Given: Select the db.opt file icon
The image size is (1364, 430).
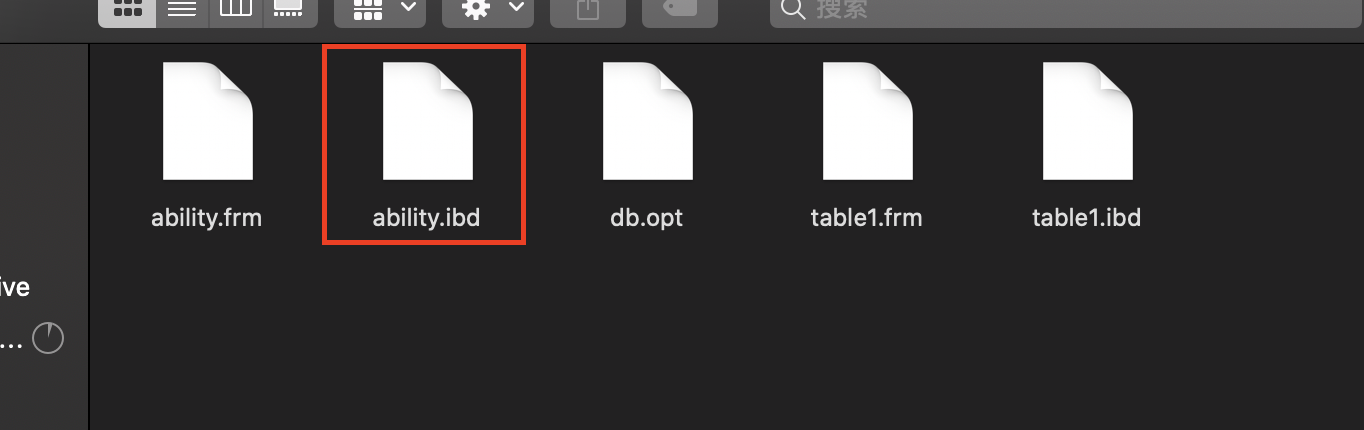Looking at the screenshot, I should click(x=648, y=121).
